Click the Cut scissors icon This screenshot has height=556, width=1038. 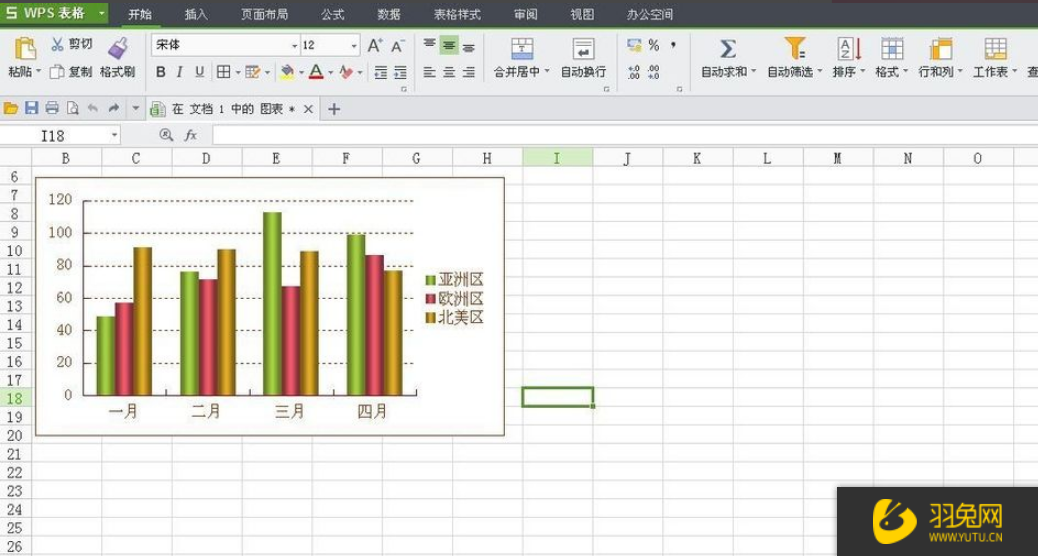click(x=58, y=44)
